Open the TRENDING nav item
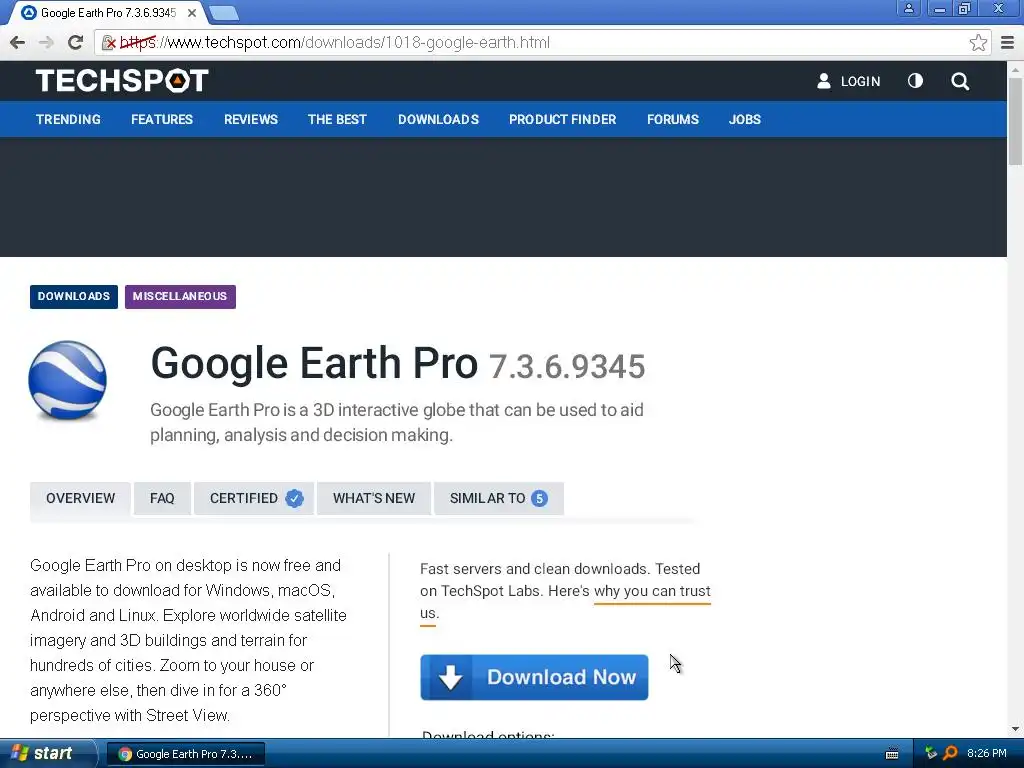This screenshot has width=1024, height=768. [x=69, y=120]
